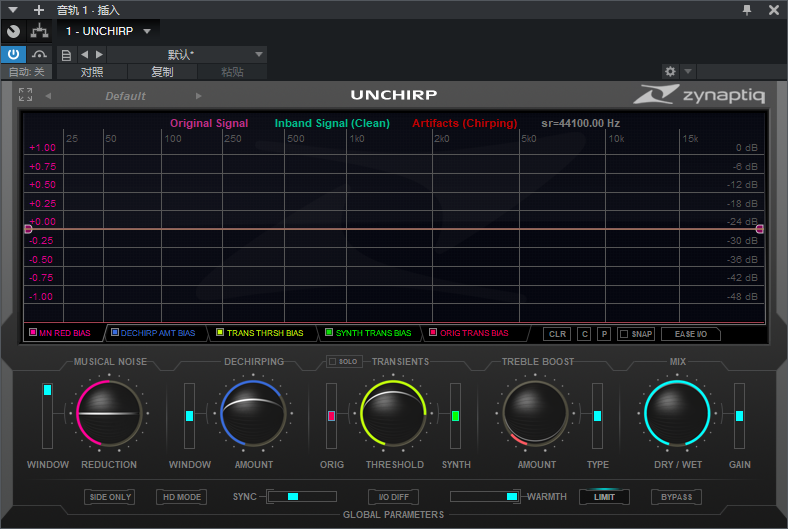Viewport: 788px width, 529px height.
Task: Click the Musical Noise REDUCTION knob
Action: click(109, 413)
